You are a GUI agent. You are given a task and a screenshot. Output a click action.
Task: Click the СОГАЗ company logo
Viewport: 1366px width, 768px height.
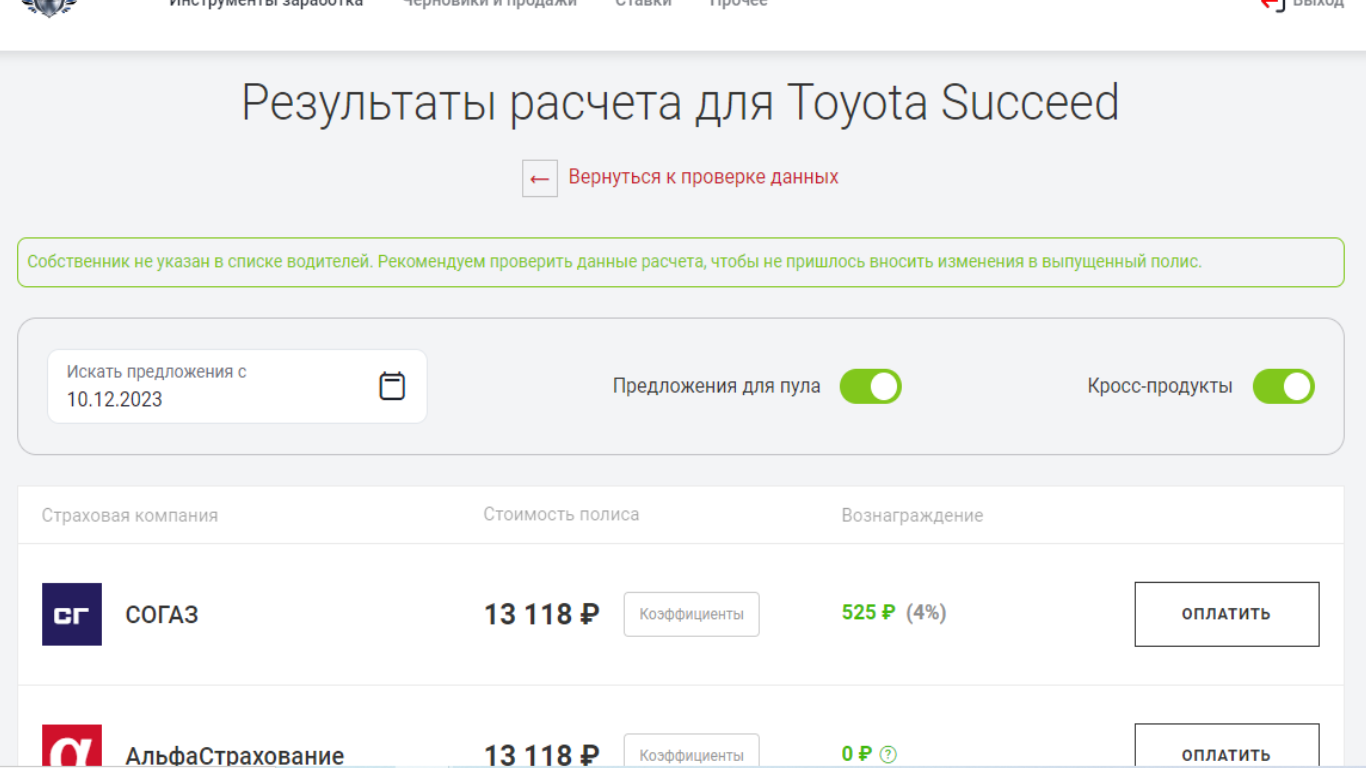coord(72,614)
